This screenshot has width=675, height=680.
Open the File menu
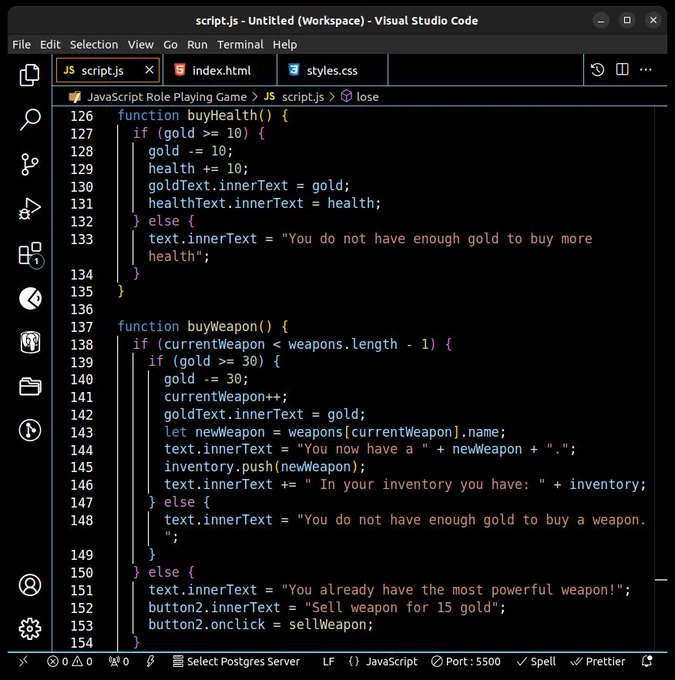point(21,45)
